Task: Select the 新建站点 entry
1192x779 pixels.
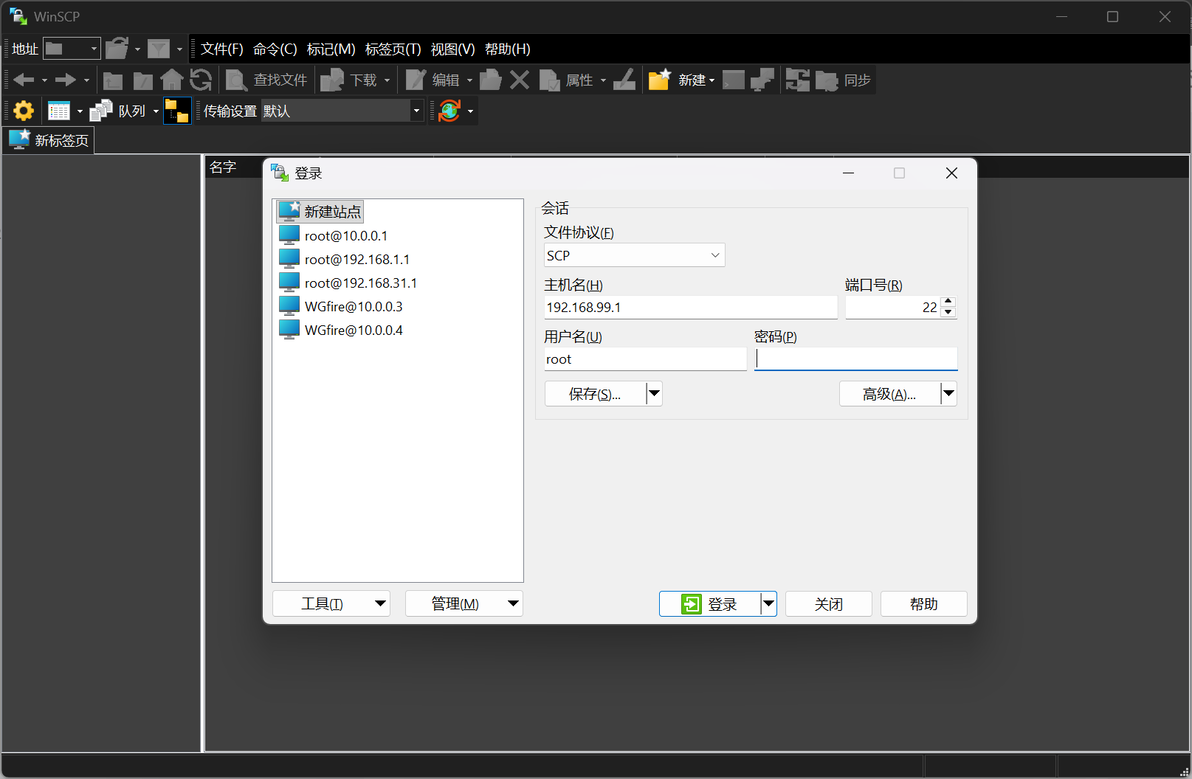Action: [320, 211]
